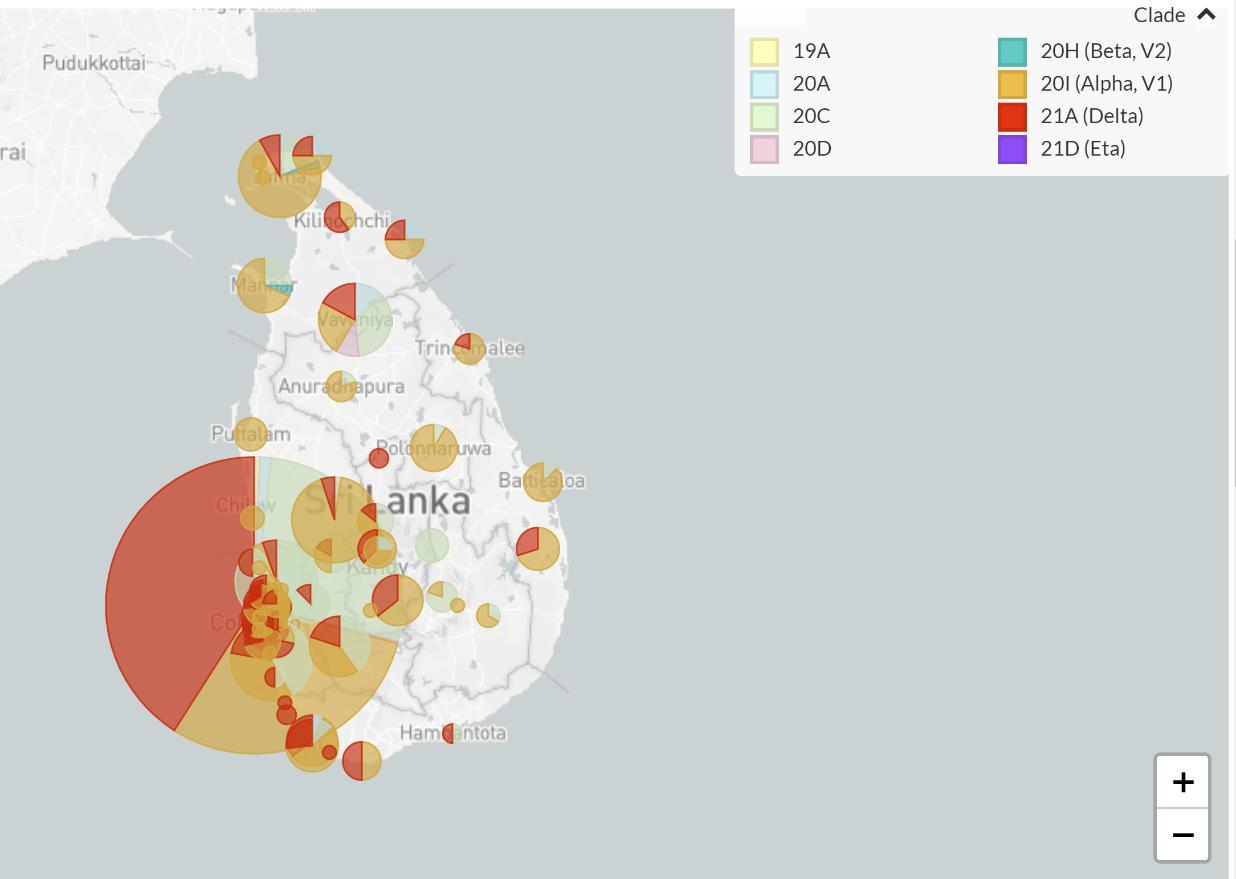The width and height of the screenshot is (1236, 879).
Task: Click the 20I (Alpha, V1) legend label
Action: [1106, 84]
